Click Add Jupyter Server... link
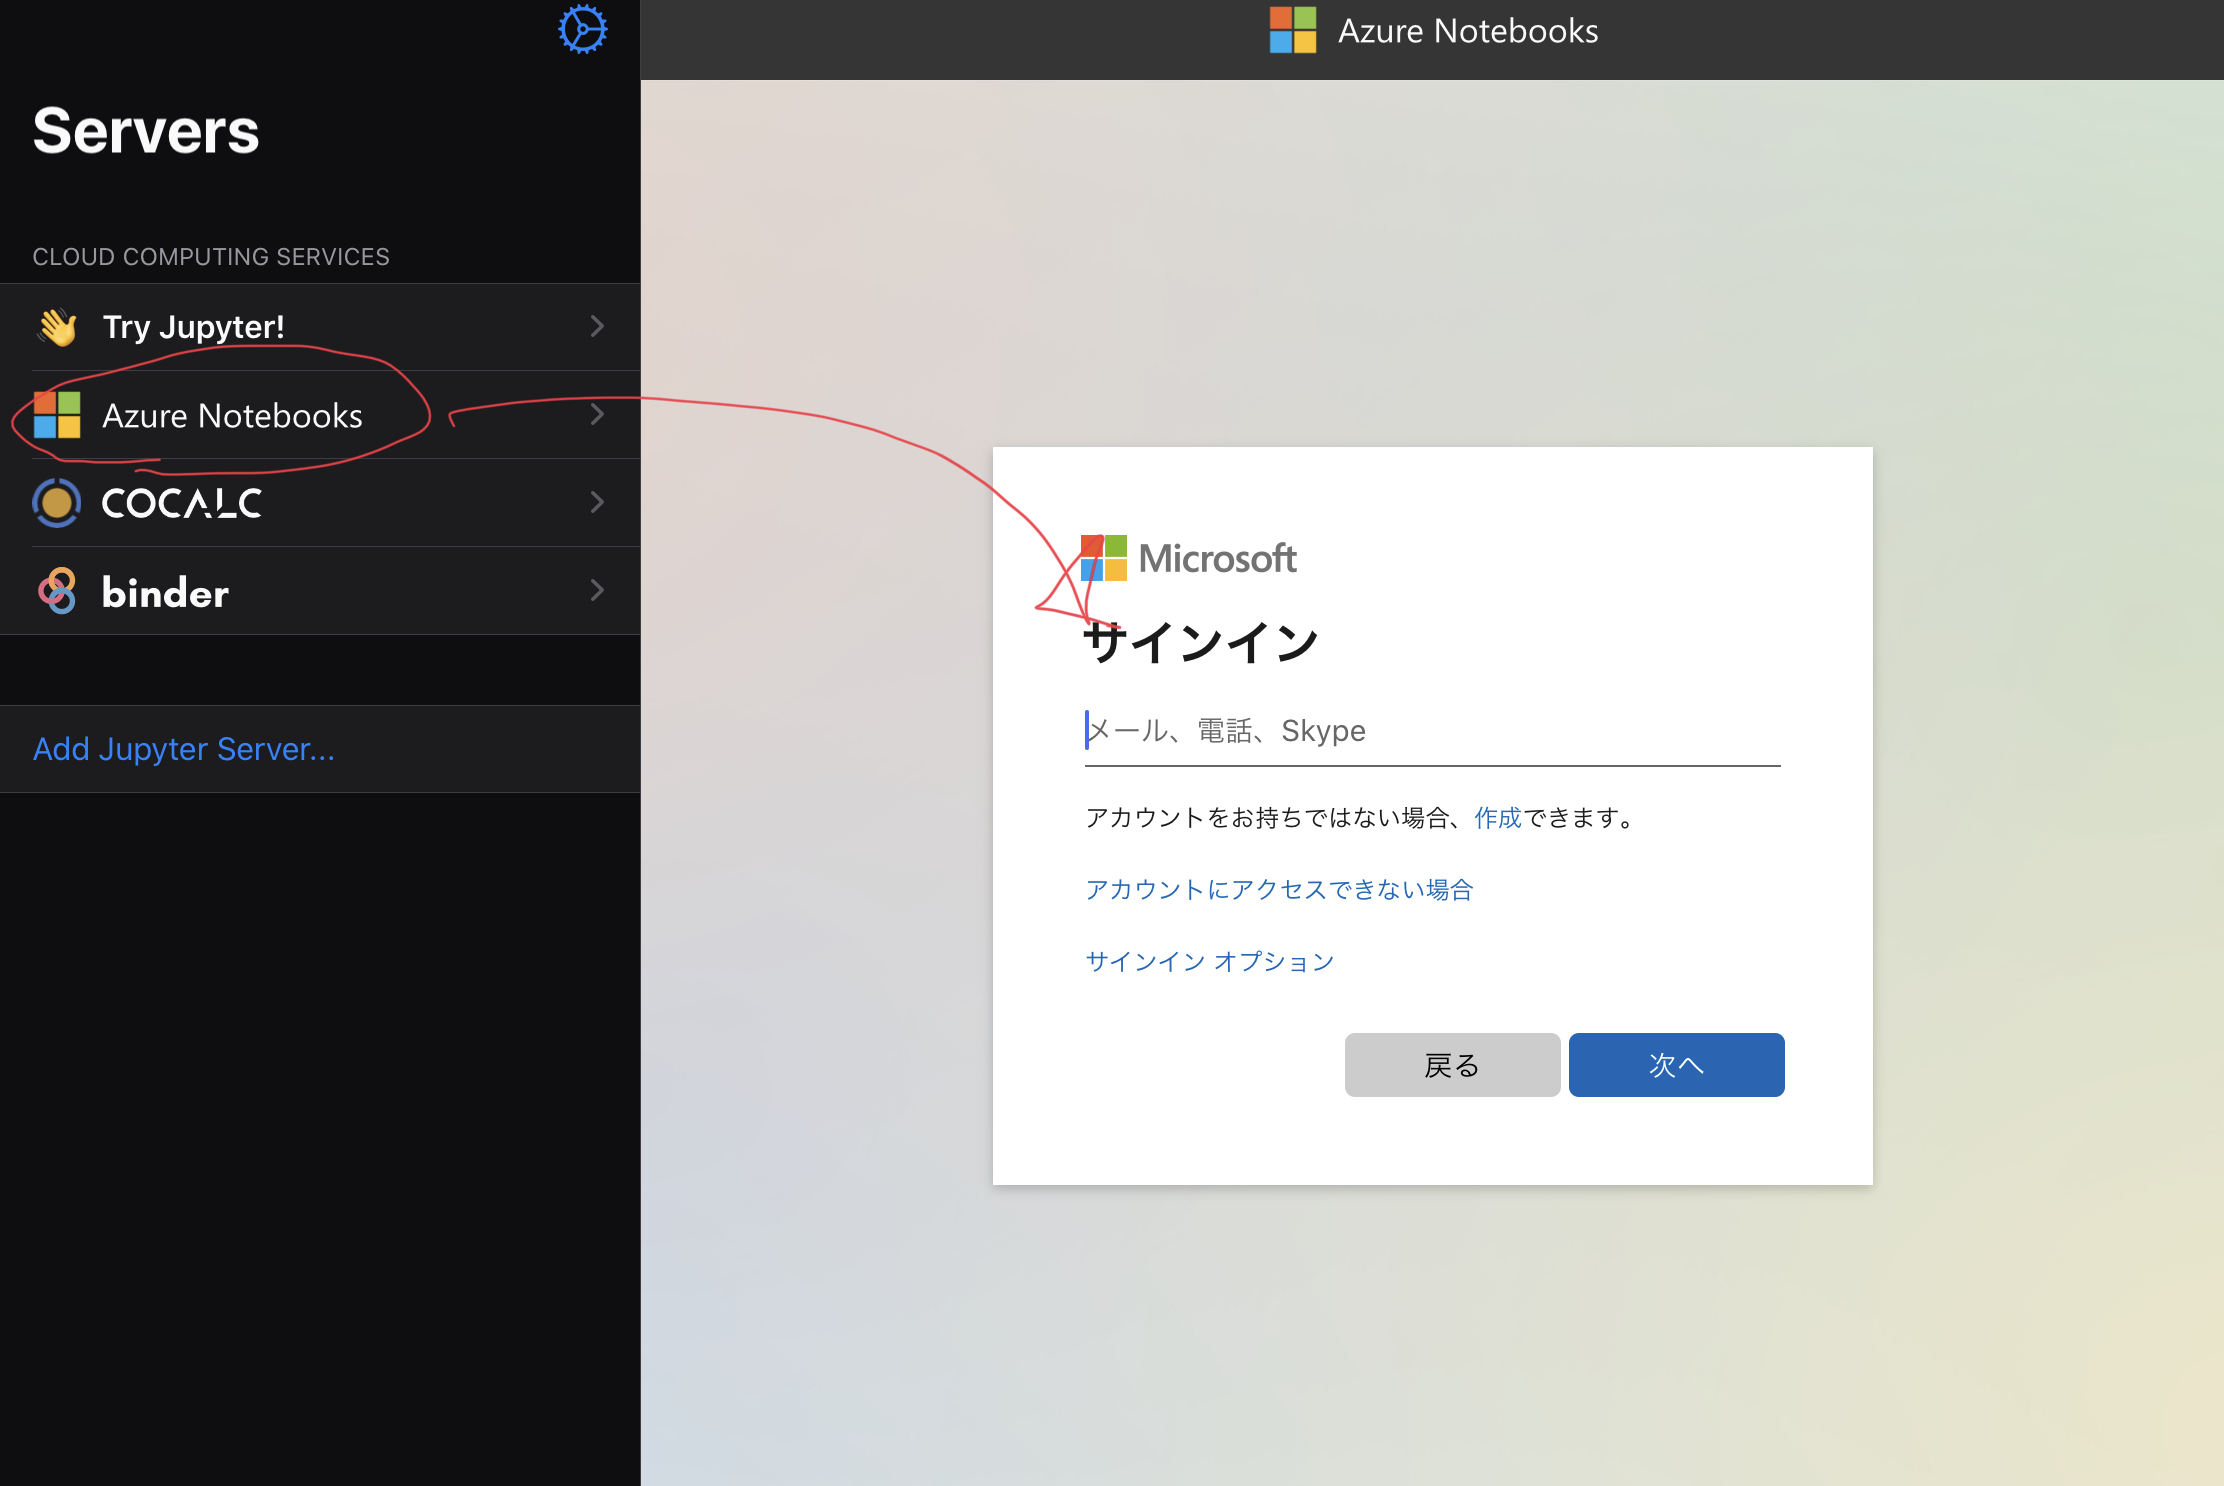 [x=184, y=749]
